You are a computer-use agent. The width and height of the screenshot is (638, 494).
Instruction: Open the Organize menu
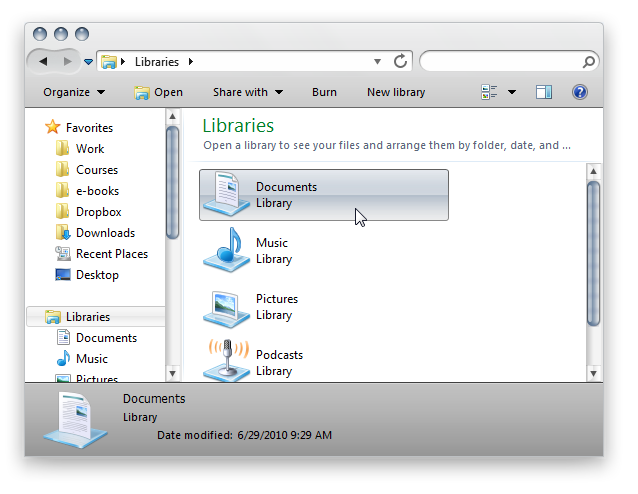(x=74, y=92)
